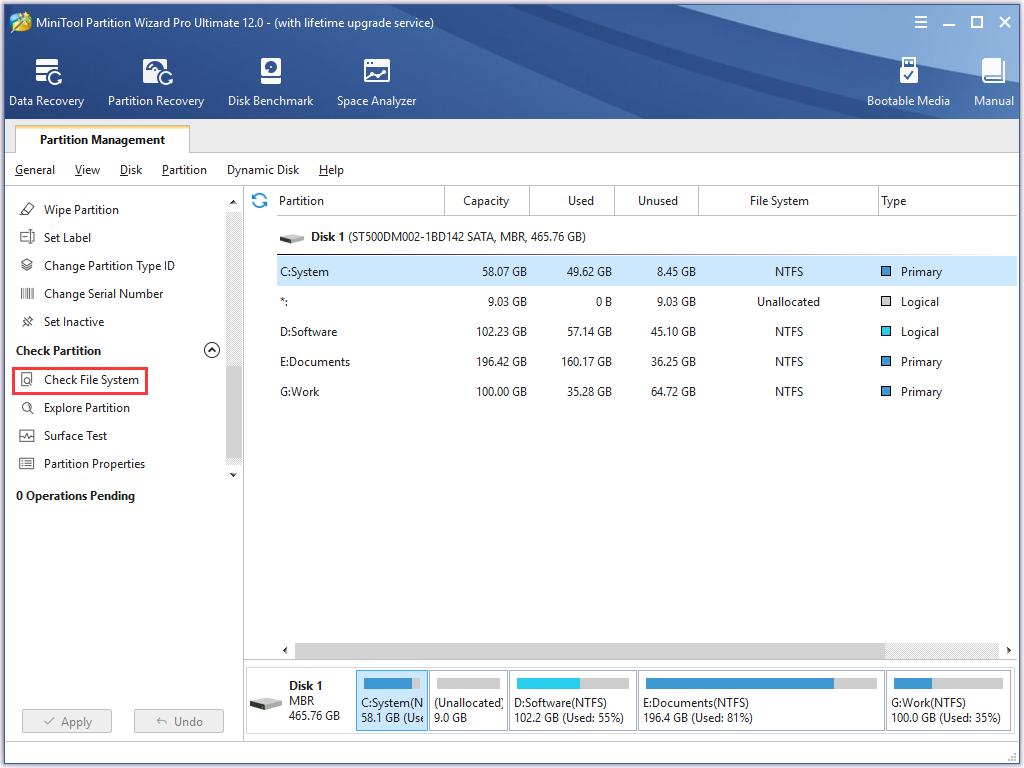Click the Unused column header
This screenshot has width=1024, height=768.
(657, 200)
